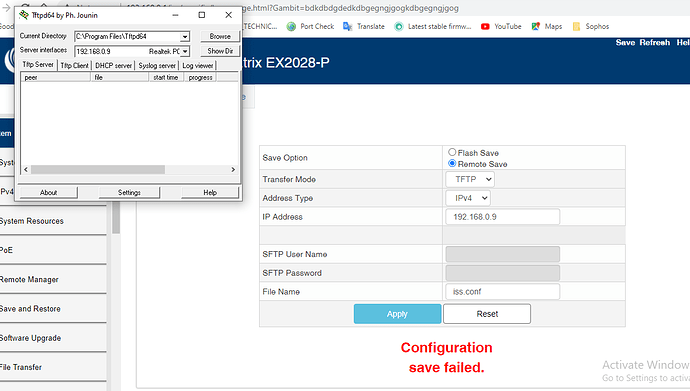690x391 pixels.
Task: Click right scroll arrow in Tftpd64 list
Action: [x=233, y=169]
